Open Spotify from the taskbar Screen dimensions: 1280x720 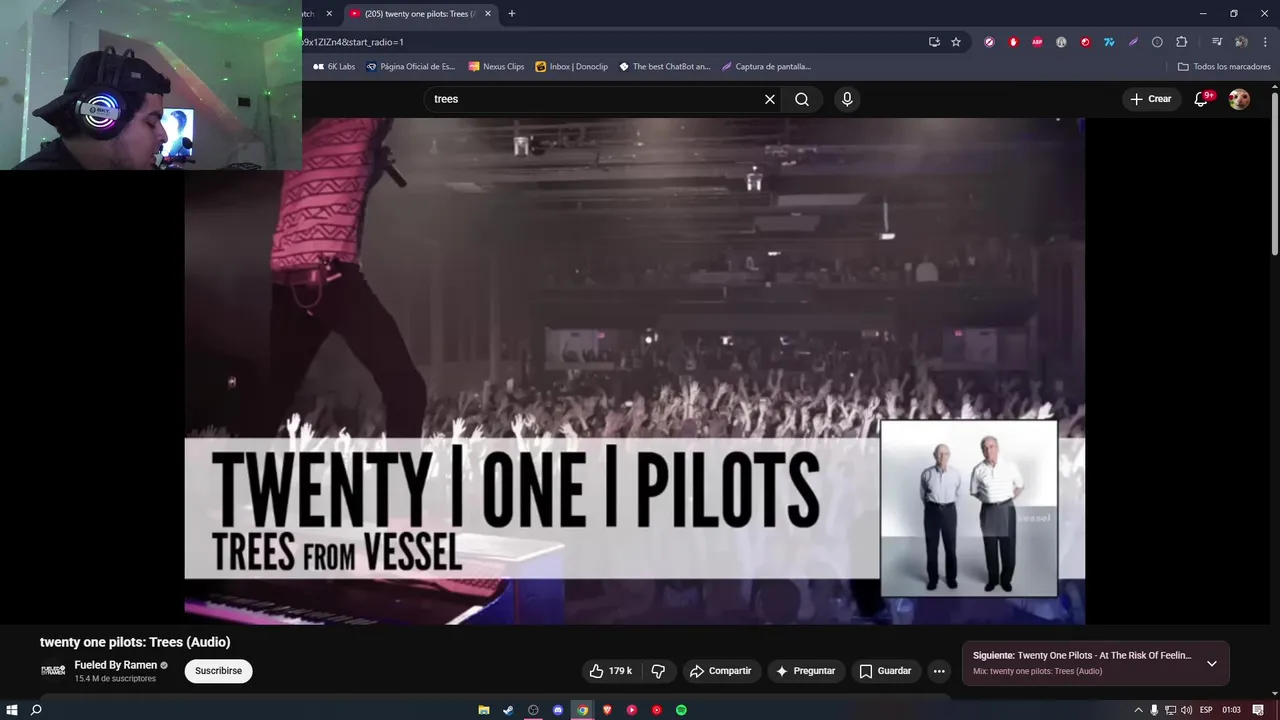(x=681, y=710)
